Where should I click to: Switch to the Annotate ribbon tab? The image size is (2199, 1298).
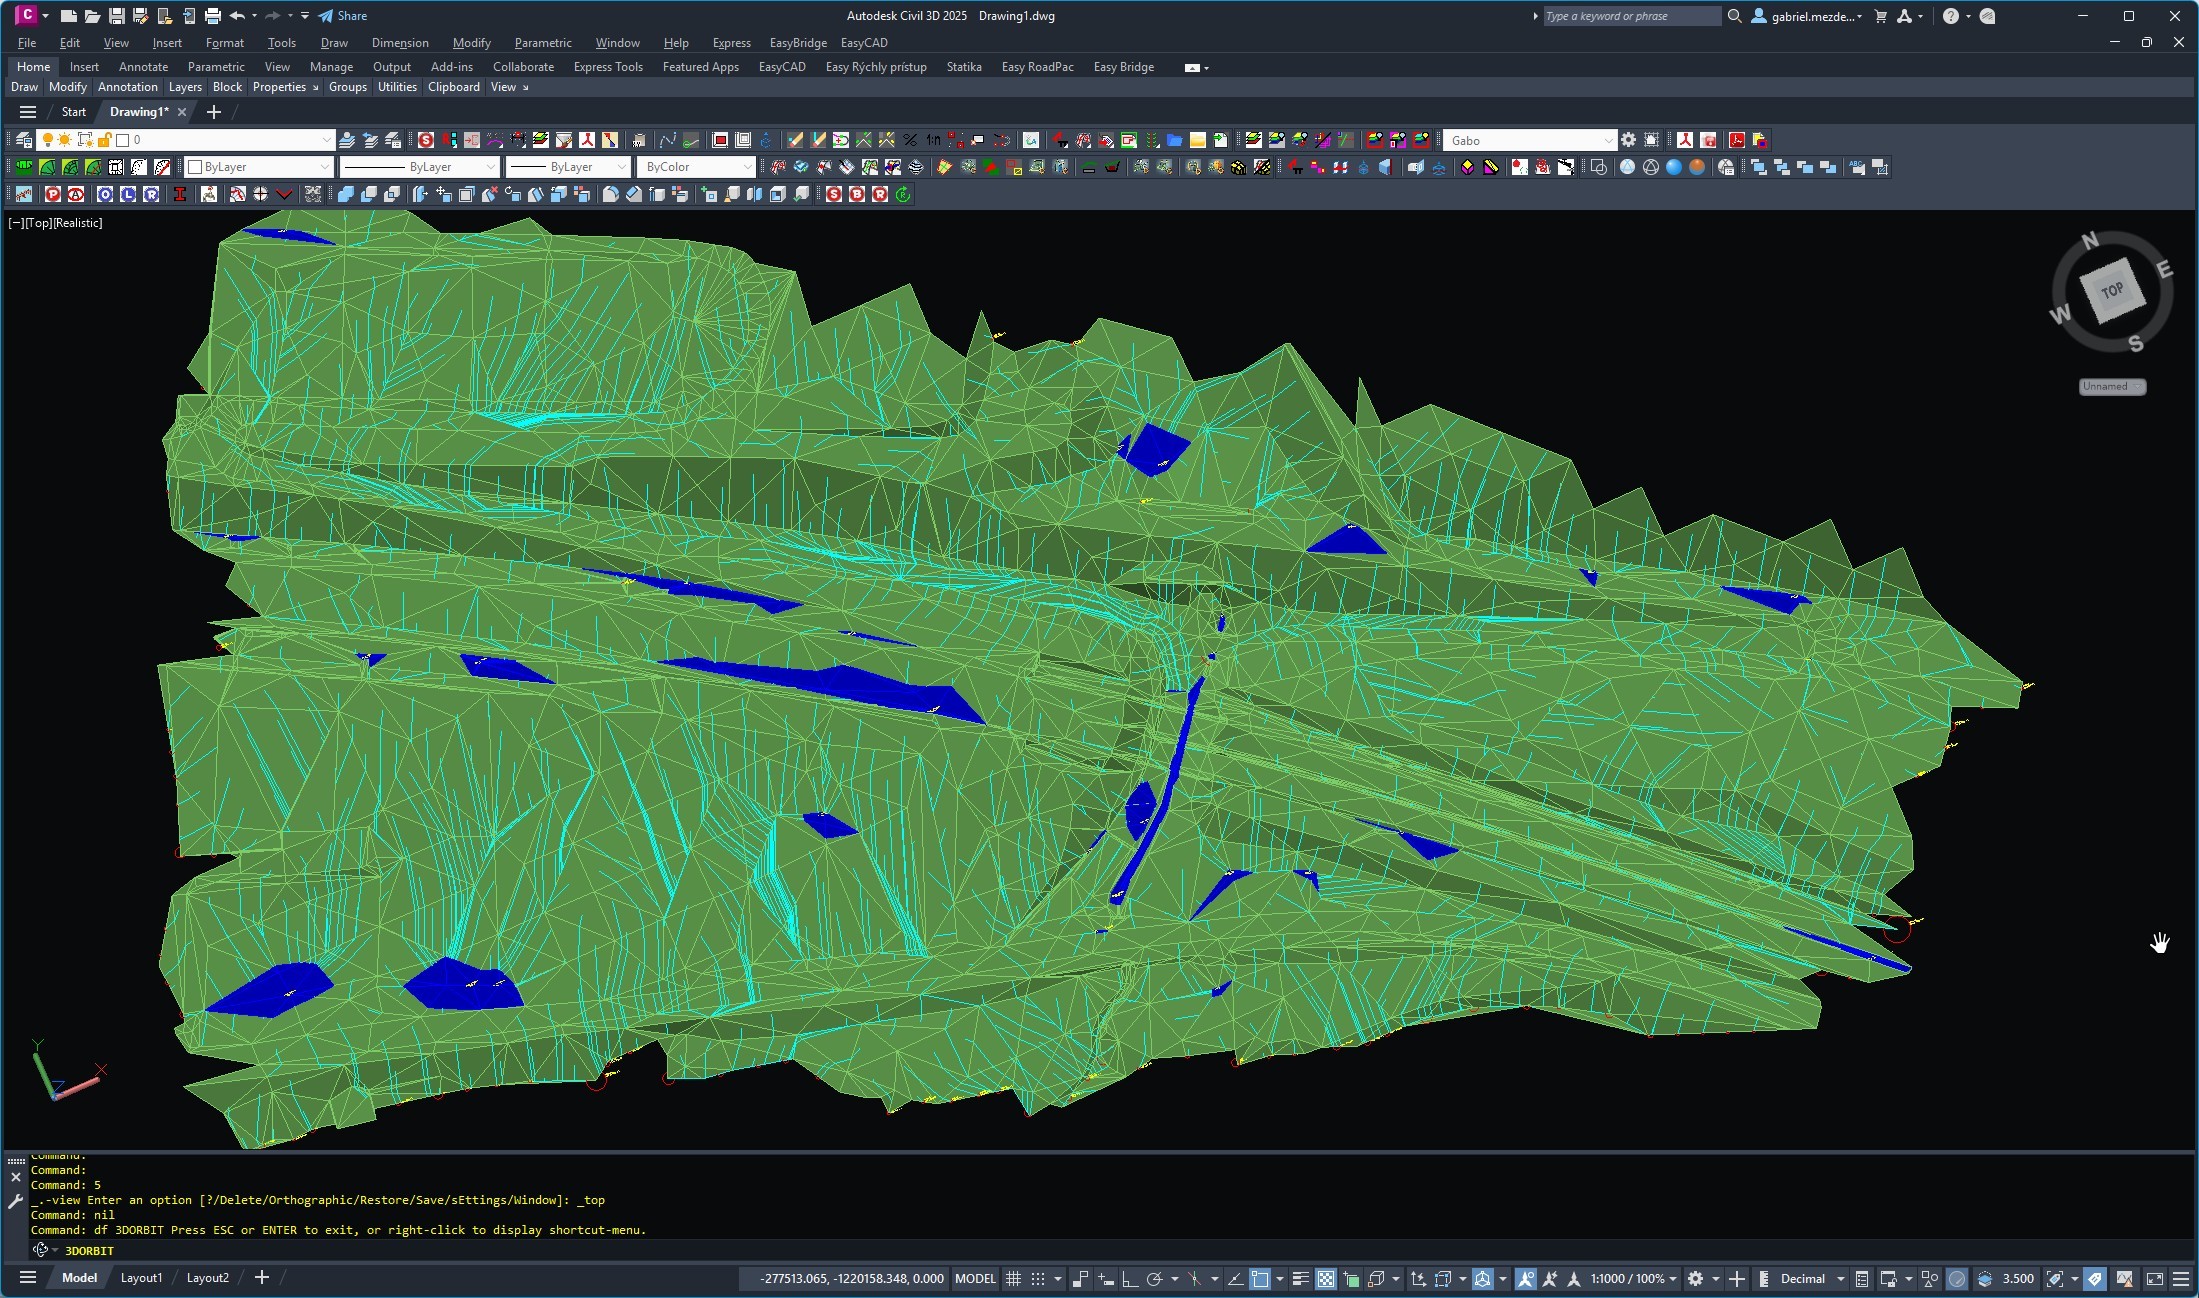(x=143, y=67)
